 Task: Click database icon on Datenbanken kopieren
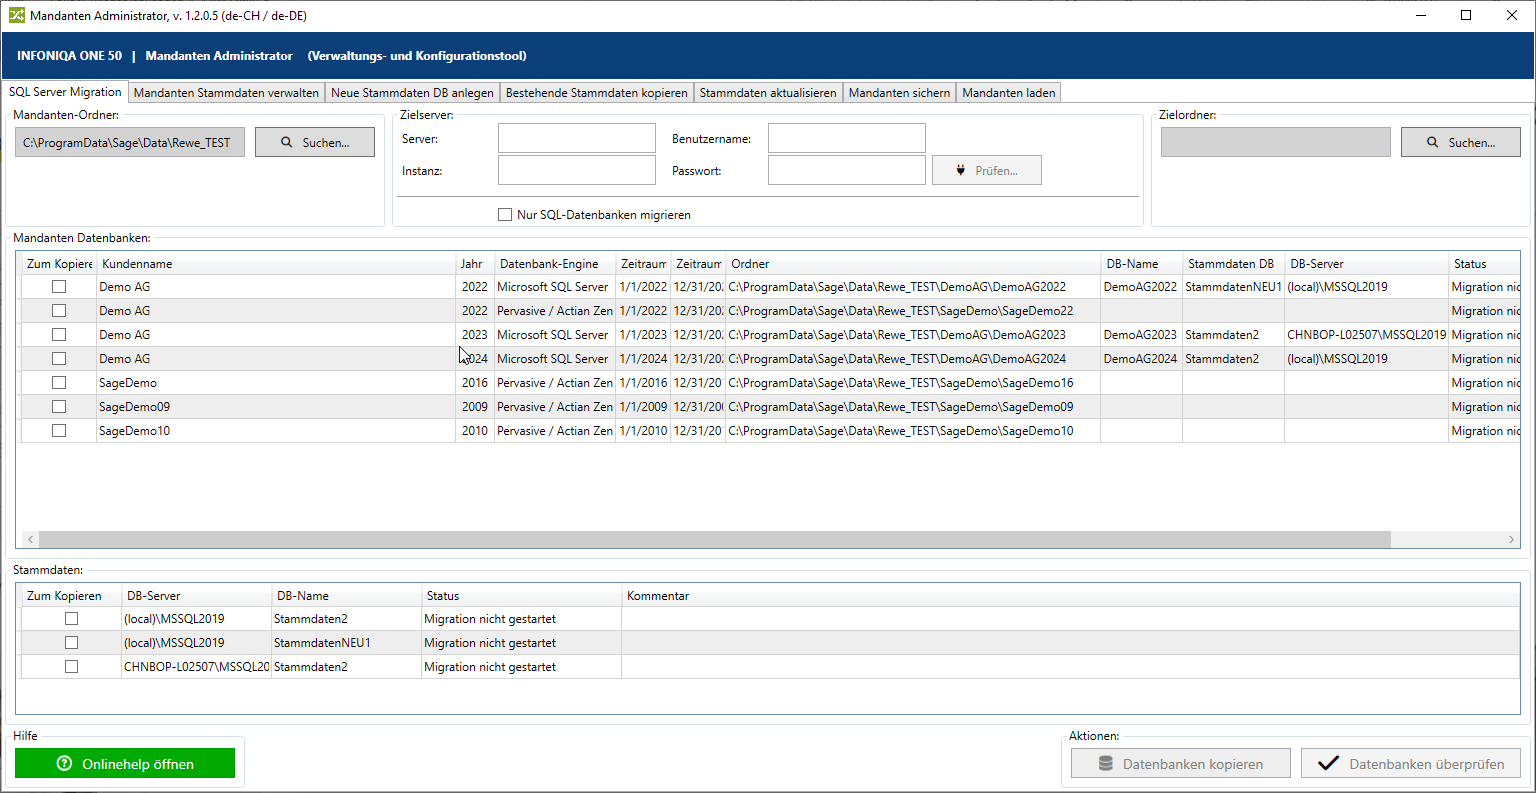[x=1105, y=764]
